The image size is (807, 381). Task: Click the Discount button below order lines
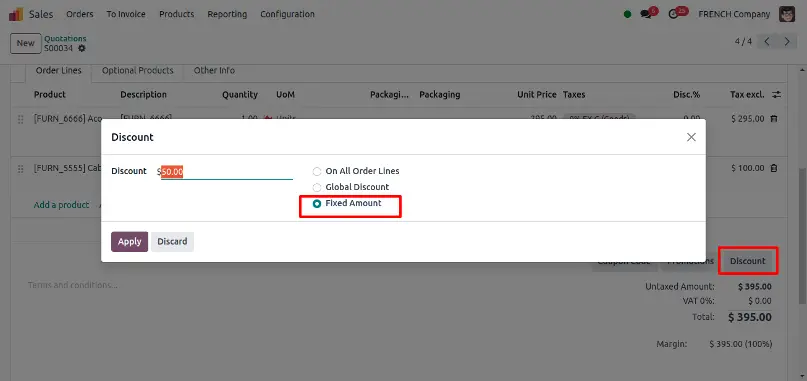coord(747,261)
